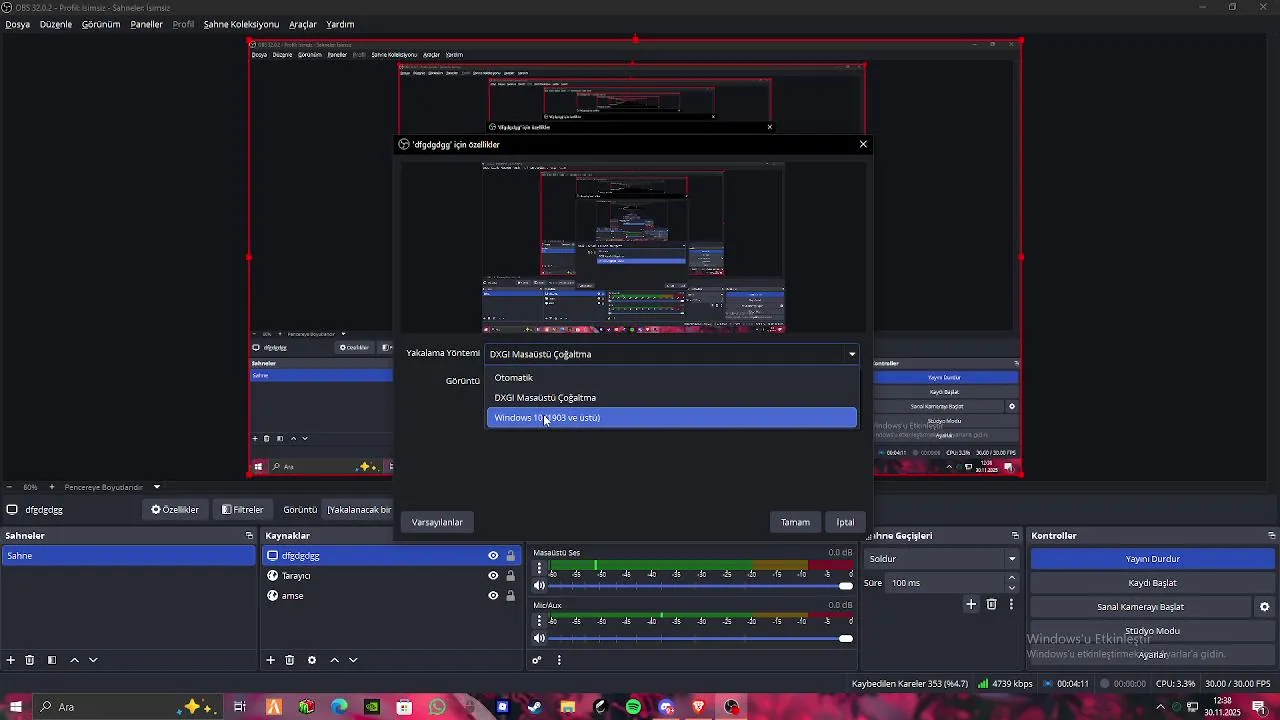This screenshot has height=720, width=1280.
Task: Open Mic/Aux three-dot options menu
Action: pos(540,621)
